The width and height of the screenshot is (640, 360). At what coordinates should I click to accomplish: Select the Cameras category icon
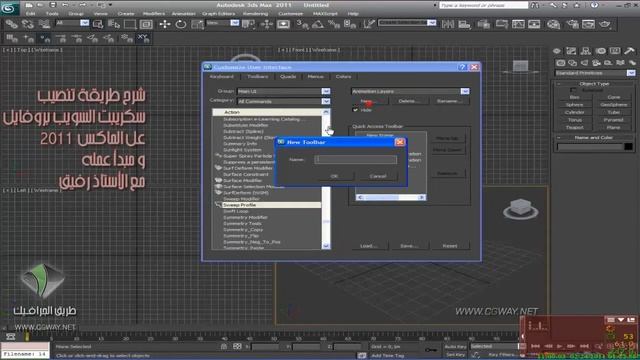[596, 62]
